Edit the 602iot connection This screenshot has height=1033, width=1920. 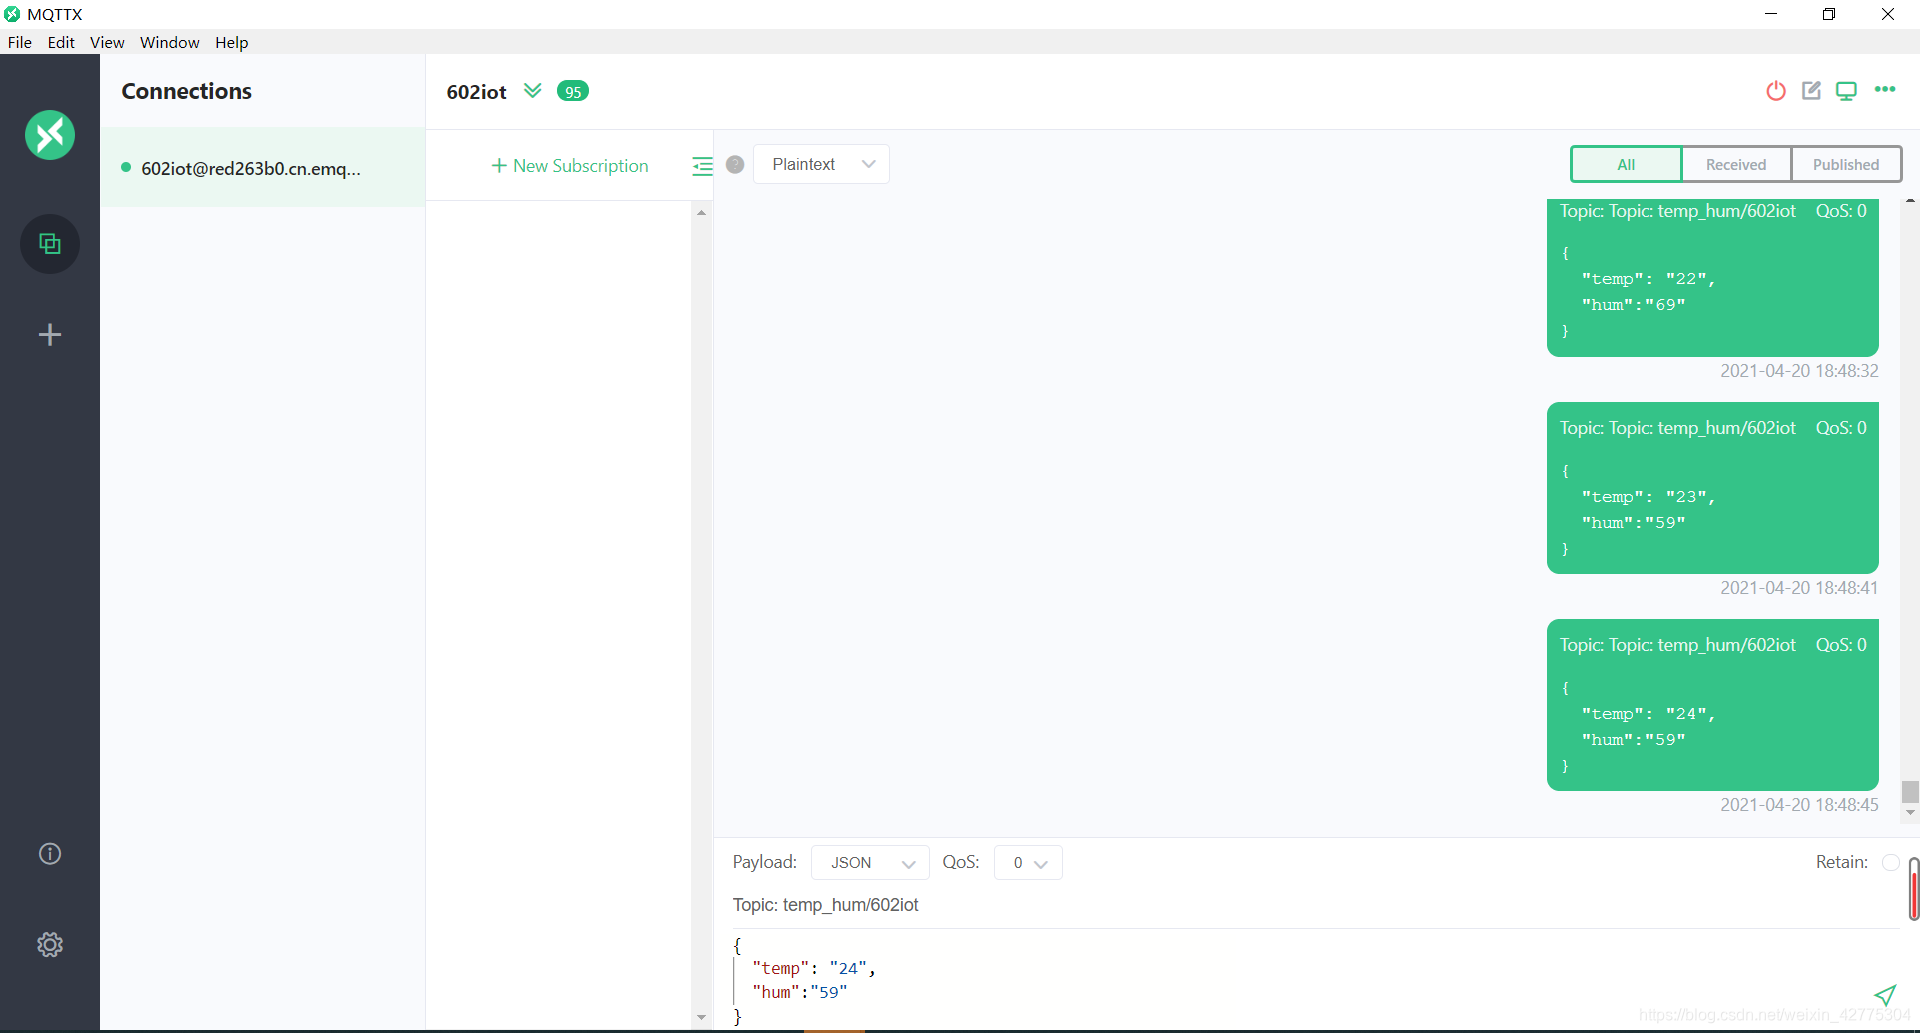[x=1811, y=91]
